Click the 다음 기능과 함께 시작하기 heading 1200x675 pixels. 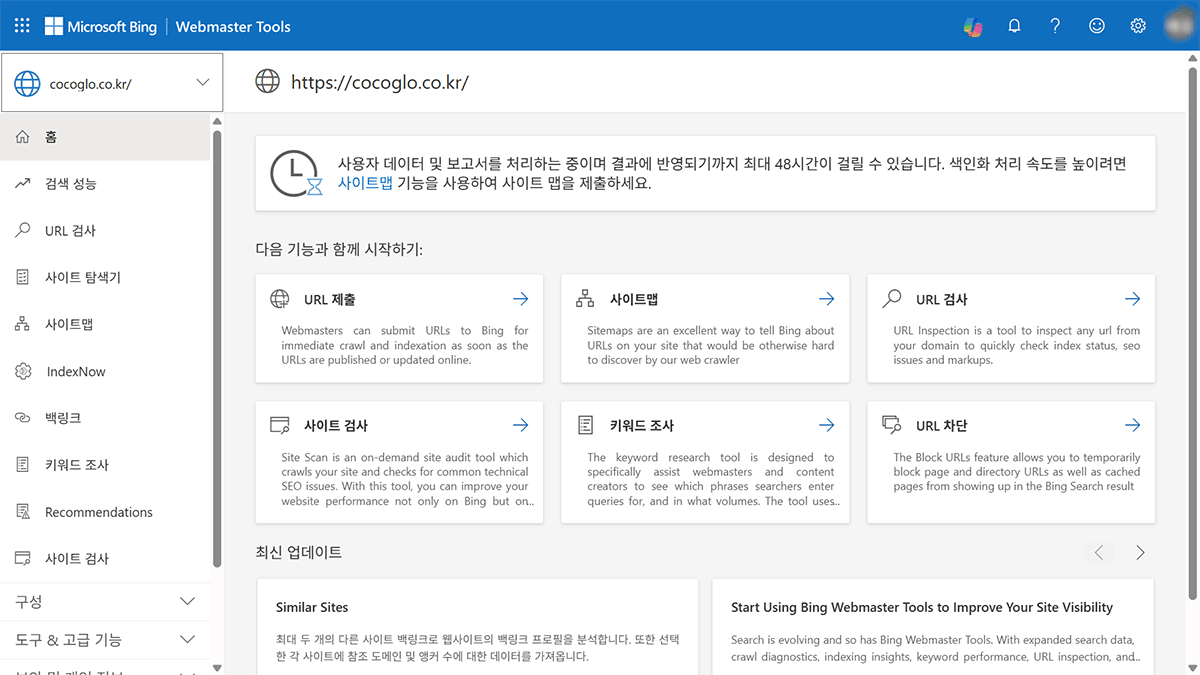(339, 249)
